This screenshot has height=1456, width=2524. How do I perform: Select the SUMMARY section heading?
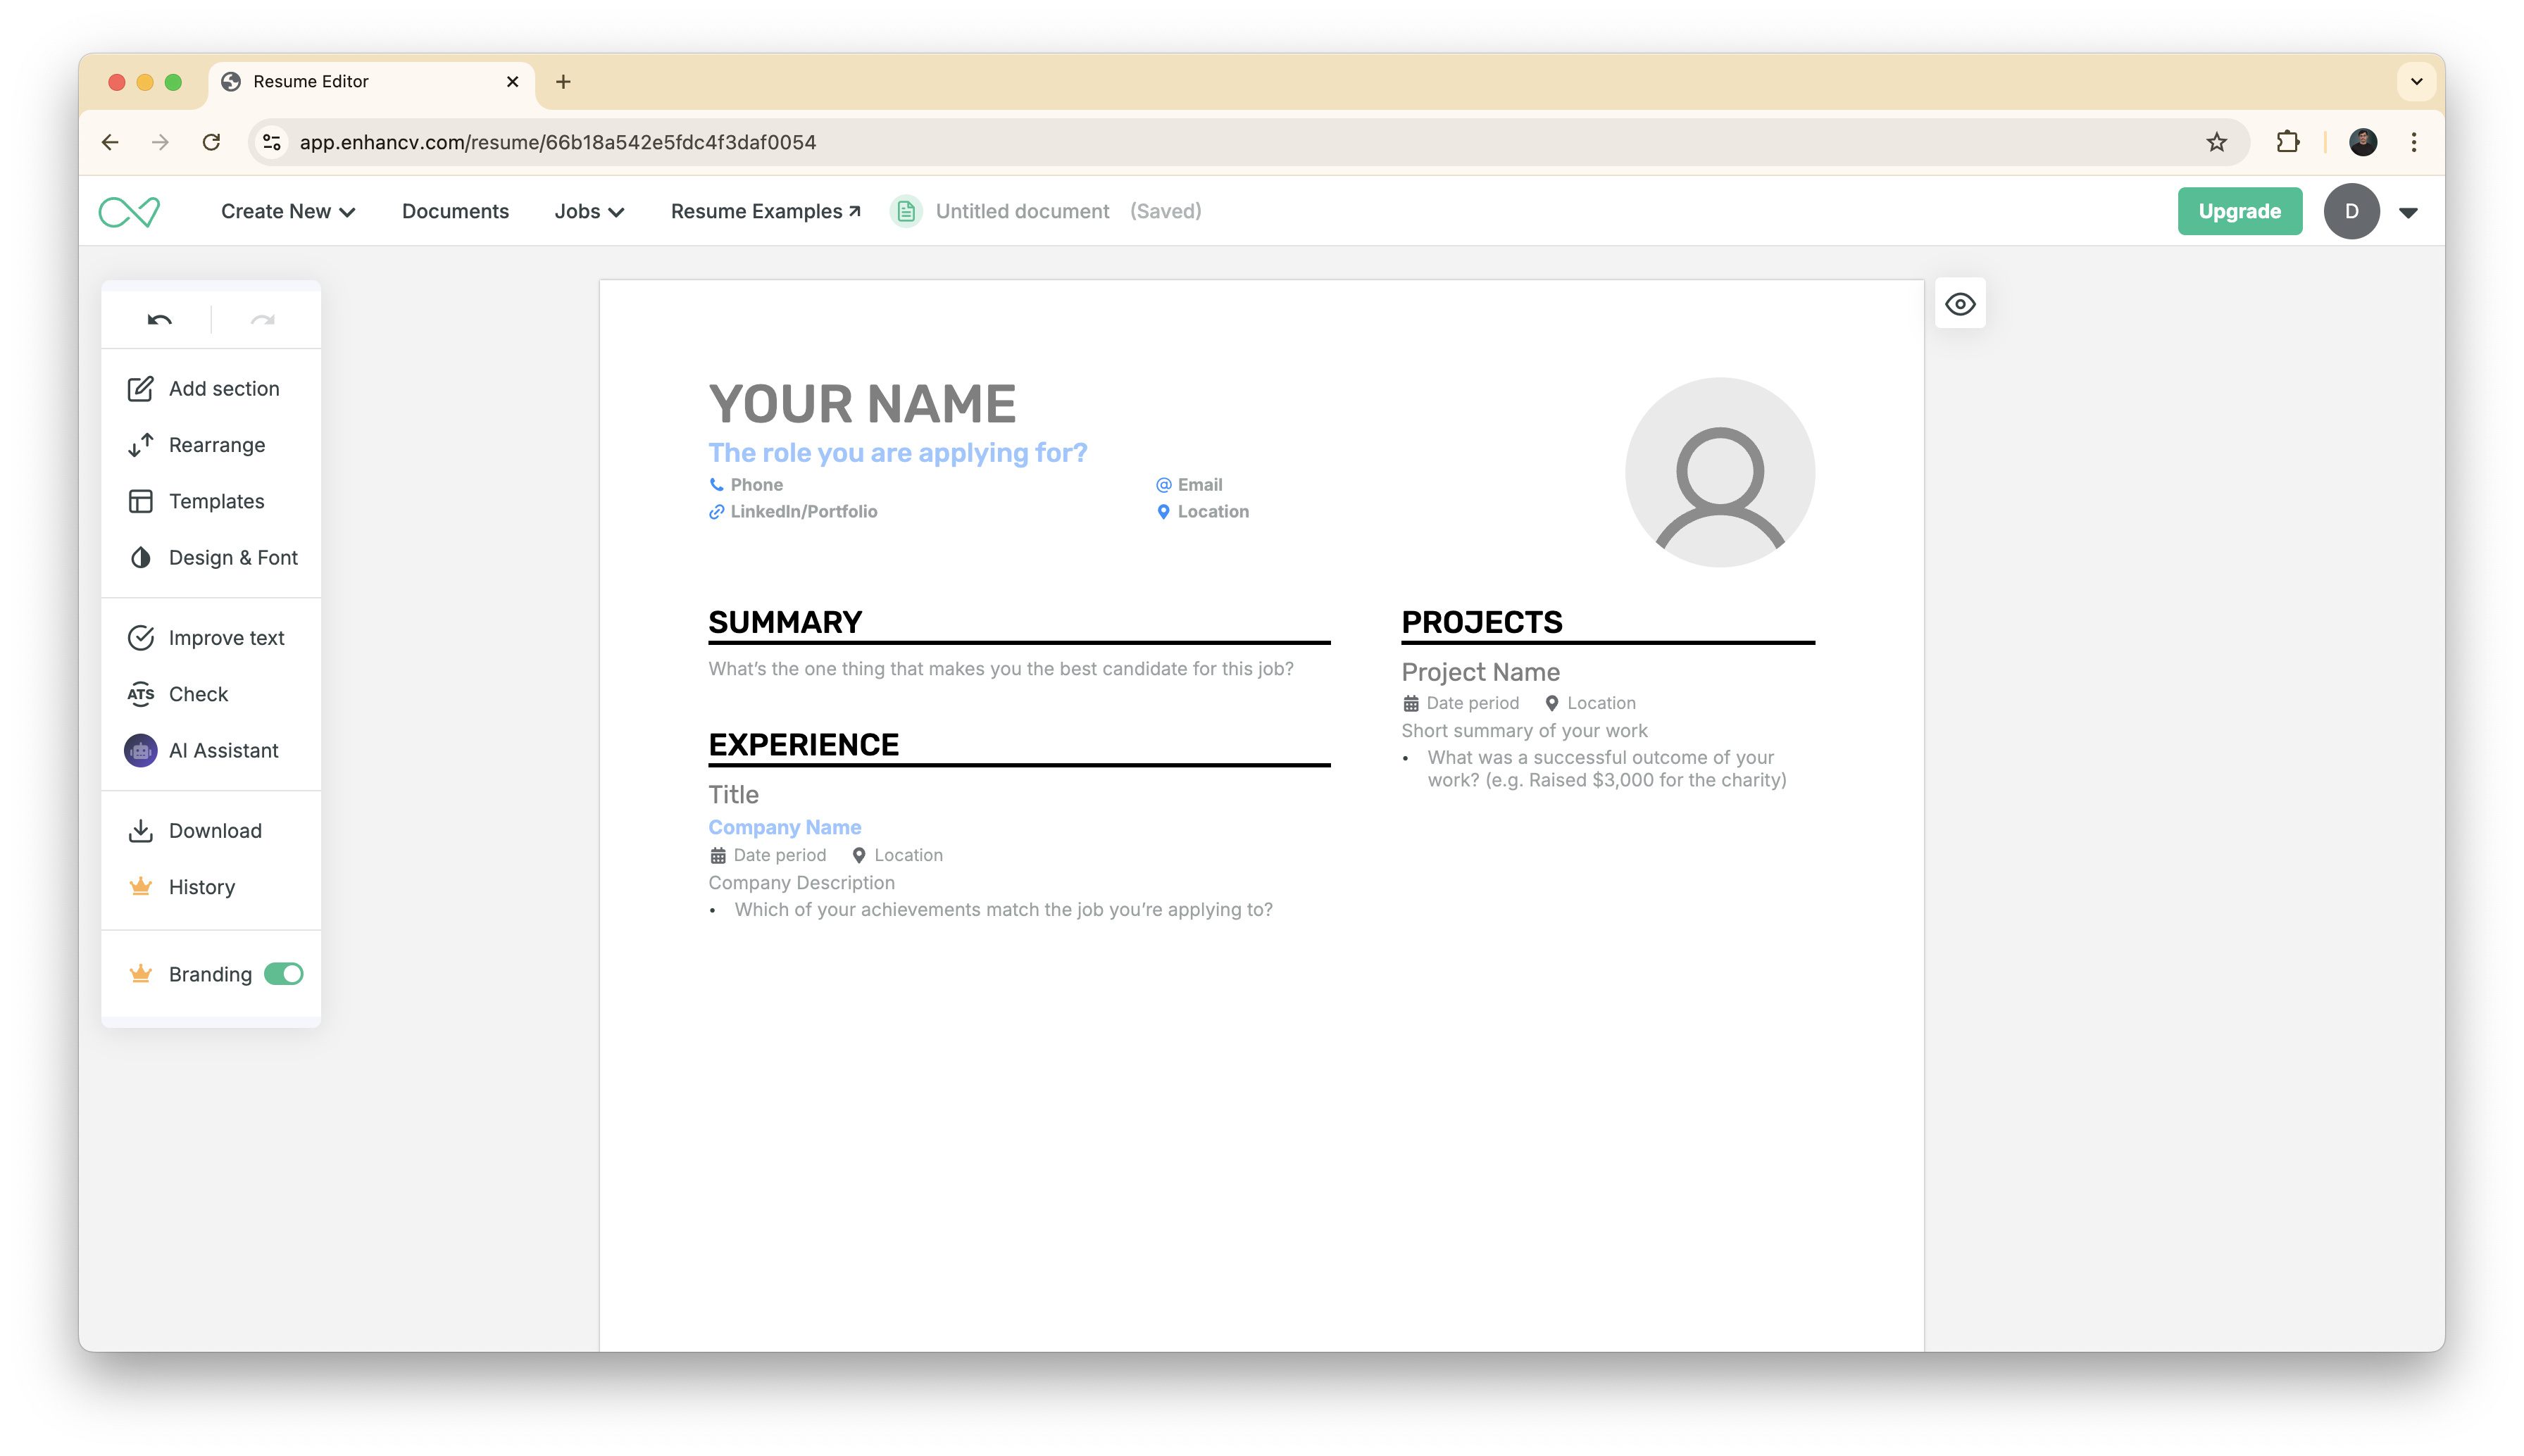pyautogui.click(x=785, y=622)
